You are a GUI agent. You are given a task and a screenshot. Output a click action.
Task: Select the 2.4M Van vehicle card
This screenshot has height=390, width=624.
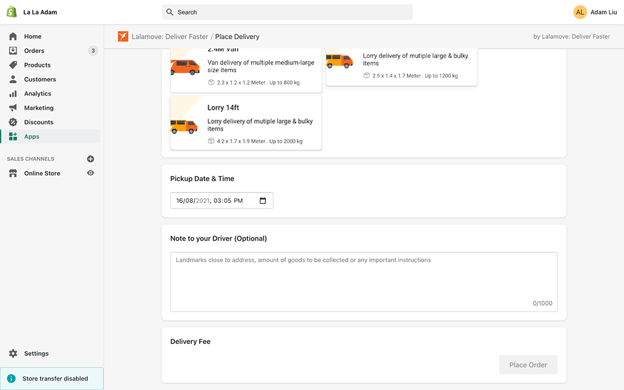coord(246,70)
